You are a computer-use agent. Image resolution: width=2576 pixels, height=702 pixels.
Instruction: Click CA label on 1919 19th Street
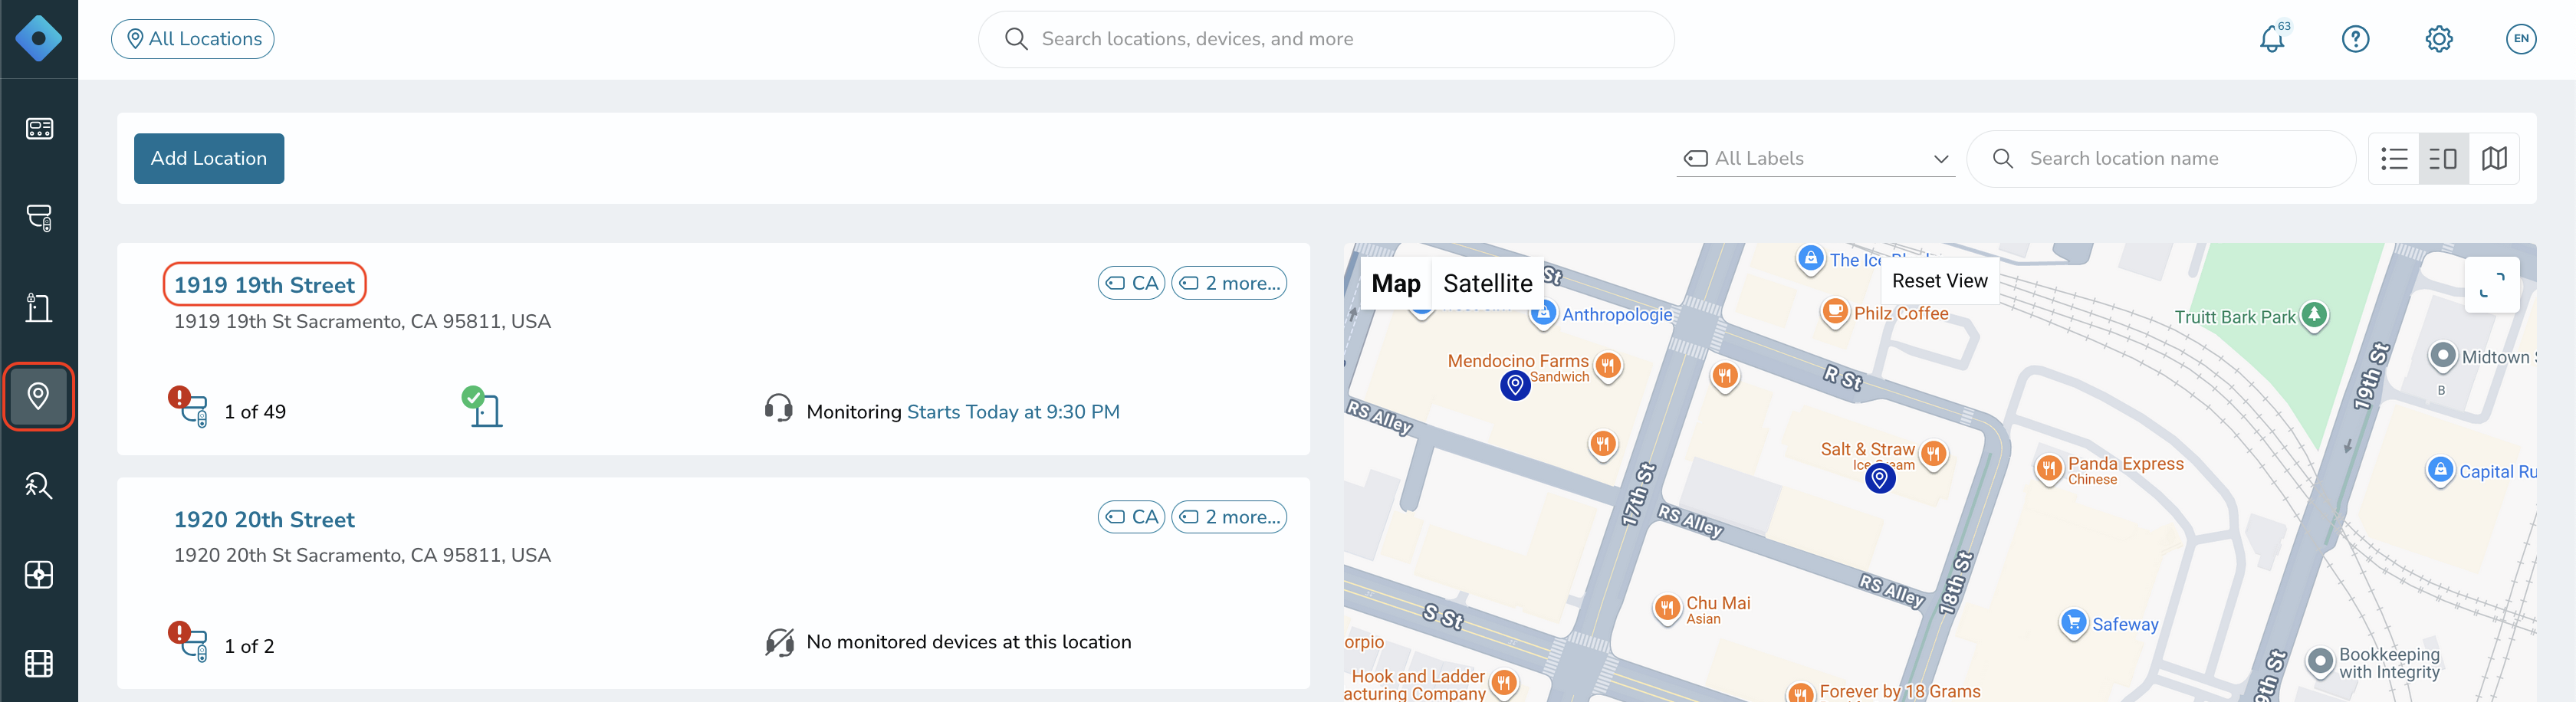1132,283
